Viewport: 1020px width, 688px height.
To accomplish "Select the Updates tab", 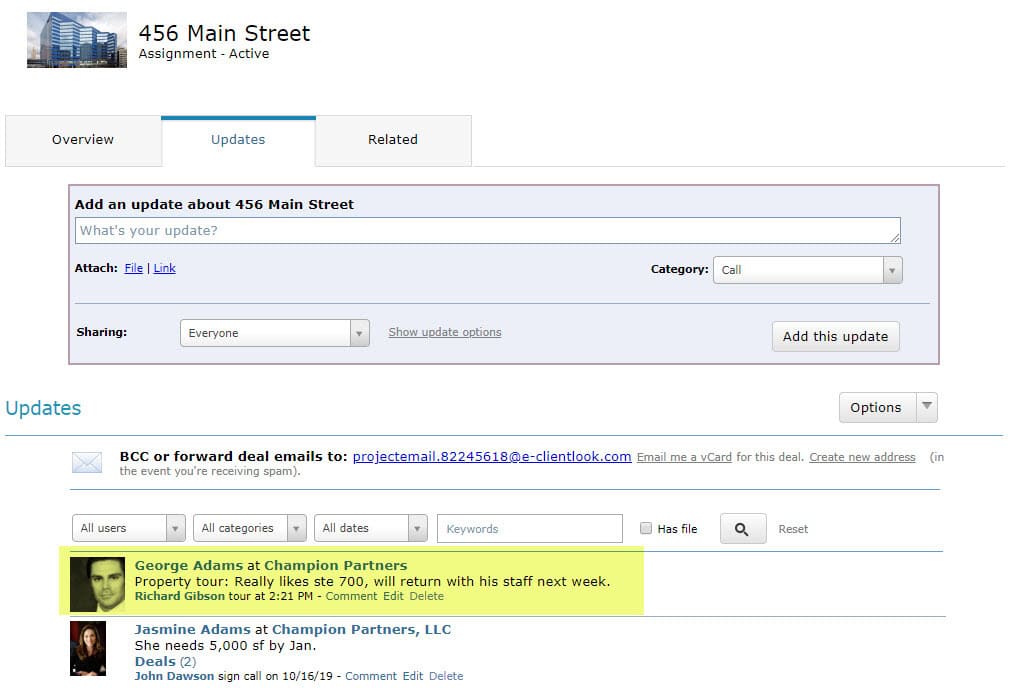I will click(238, 140).
